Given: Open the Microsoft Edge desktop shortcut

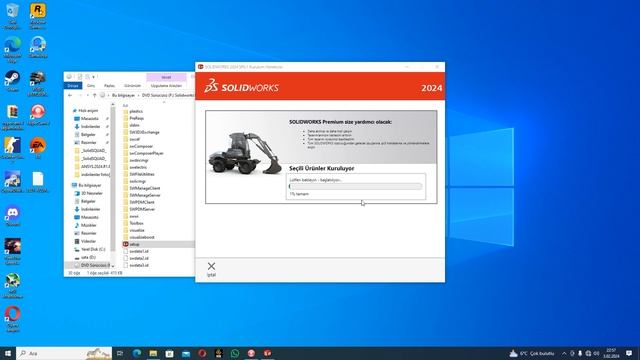Looking at the screenshot, I should [13, 49].
